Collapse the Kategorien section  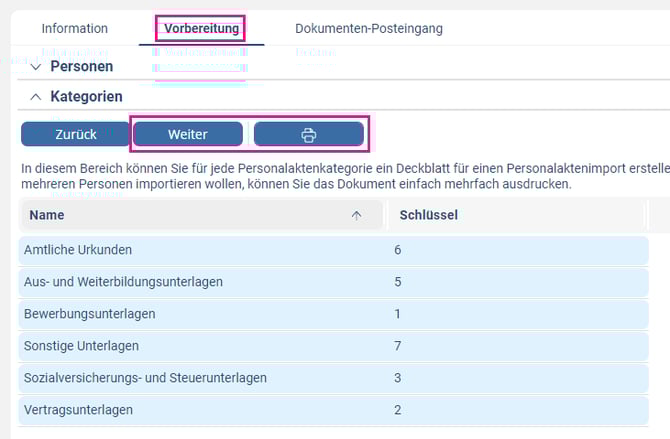click(x=37, y=97)
